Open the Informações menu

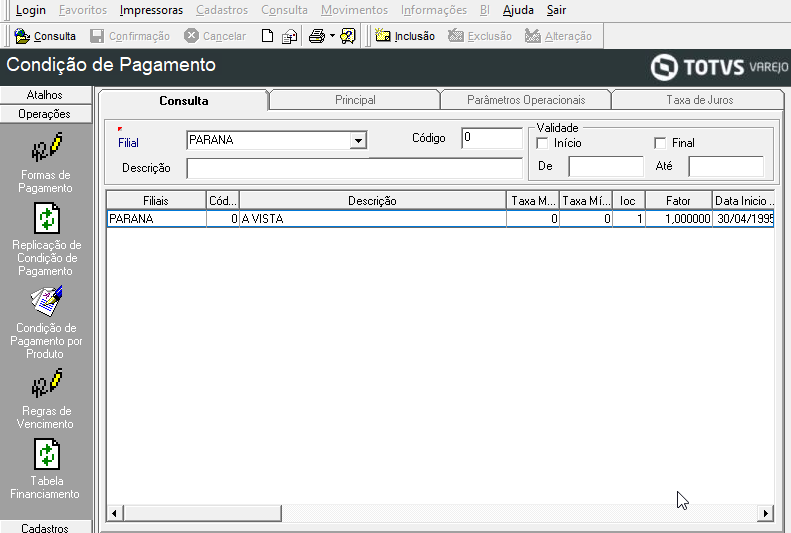point(434,10)
